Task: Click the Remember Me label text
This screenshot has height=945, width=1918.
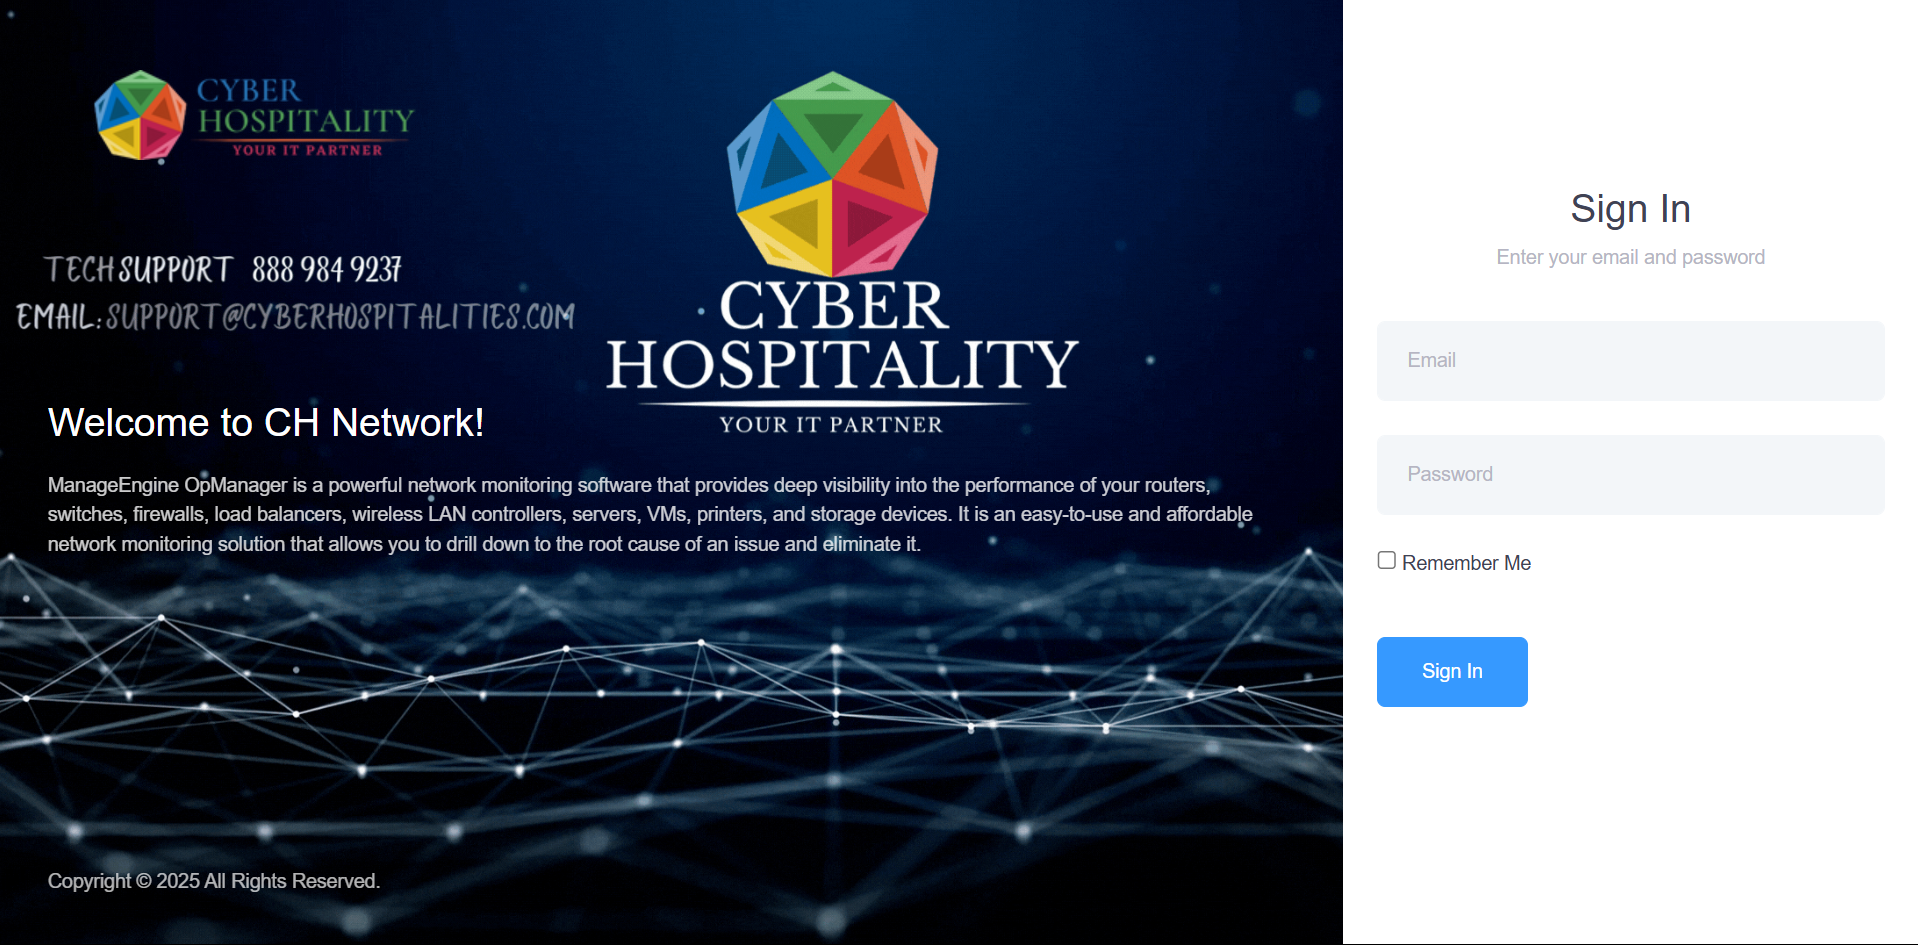Action: click(x=1466, y=563)
